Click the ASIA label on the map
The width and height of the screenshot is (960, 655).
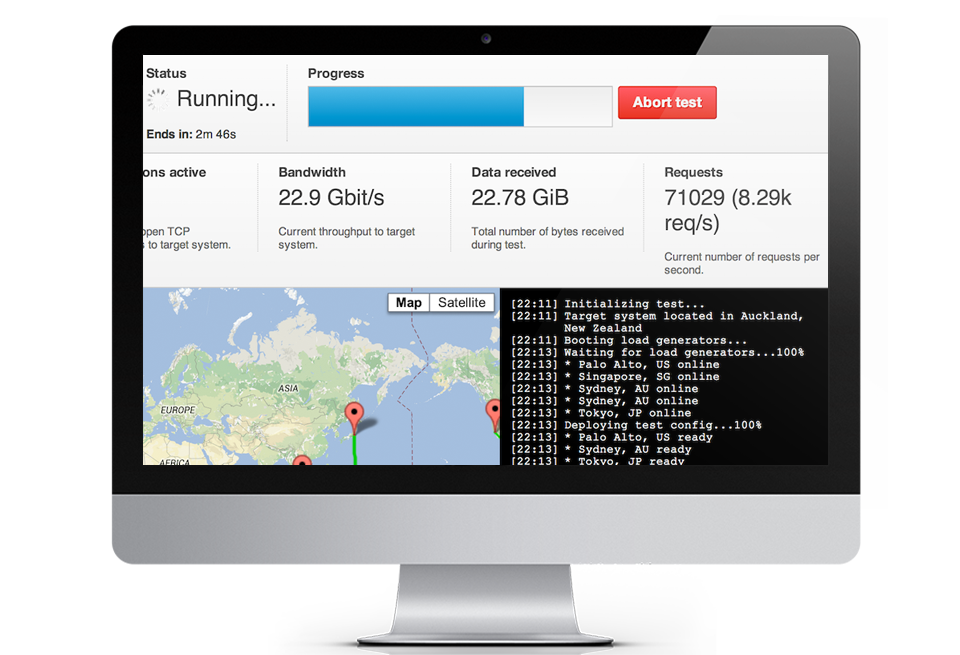(x=288, y=388)
